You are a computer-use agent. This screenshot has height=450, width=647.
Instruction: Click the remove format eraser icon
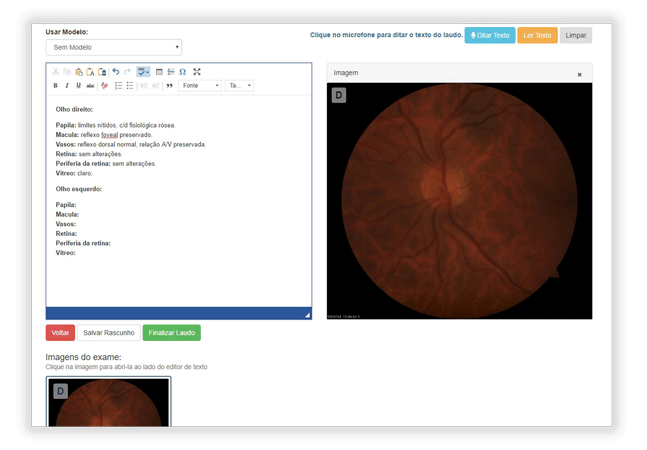coord(104,85)
